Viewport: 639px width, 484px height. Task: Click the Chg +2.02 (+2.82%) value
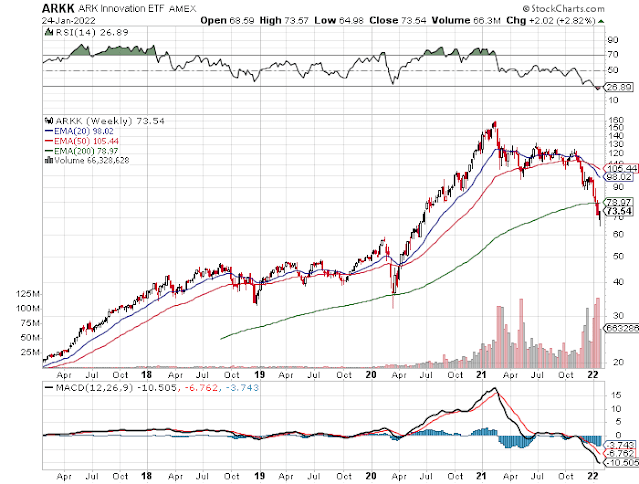tap(551, 20)
